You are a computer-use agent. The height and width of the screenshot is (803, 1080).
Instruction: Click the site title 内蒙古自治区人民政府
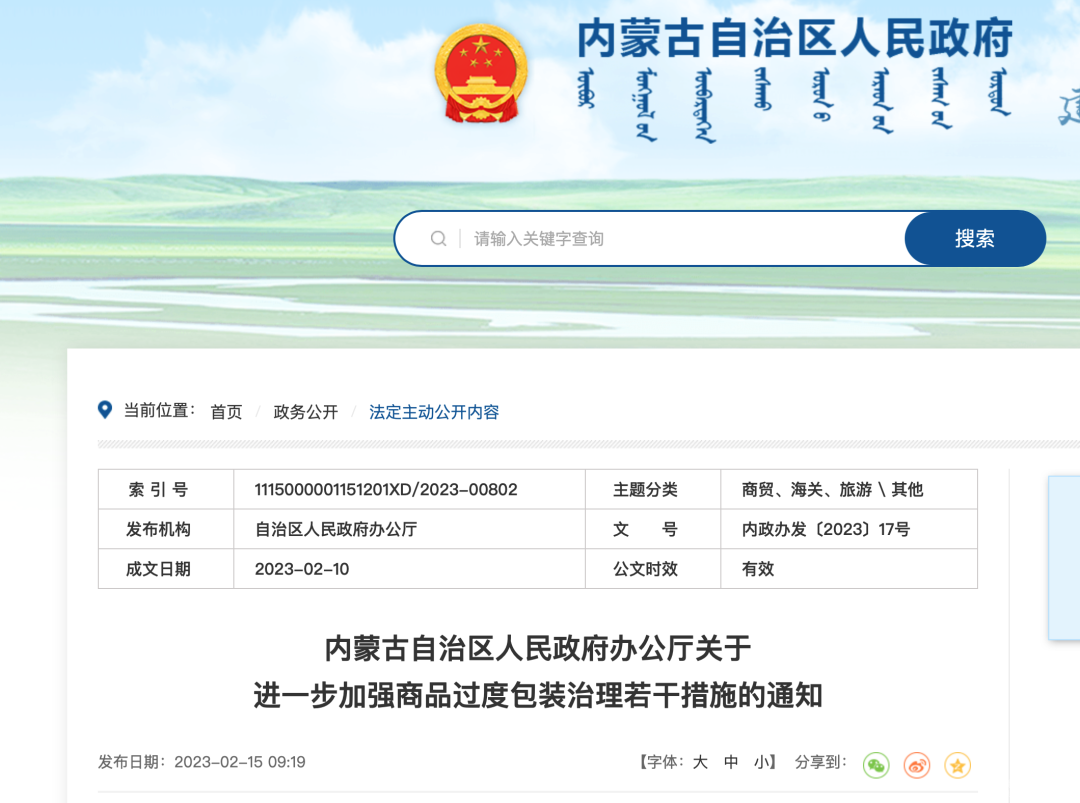[793, 38]
